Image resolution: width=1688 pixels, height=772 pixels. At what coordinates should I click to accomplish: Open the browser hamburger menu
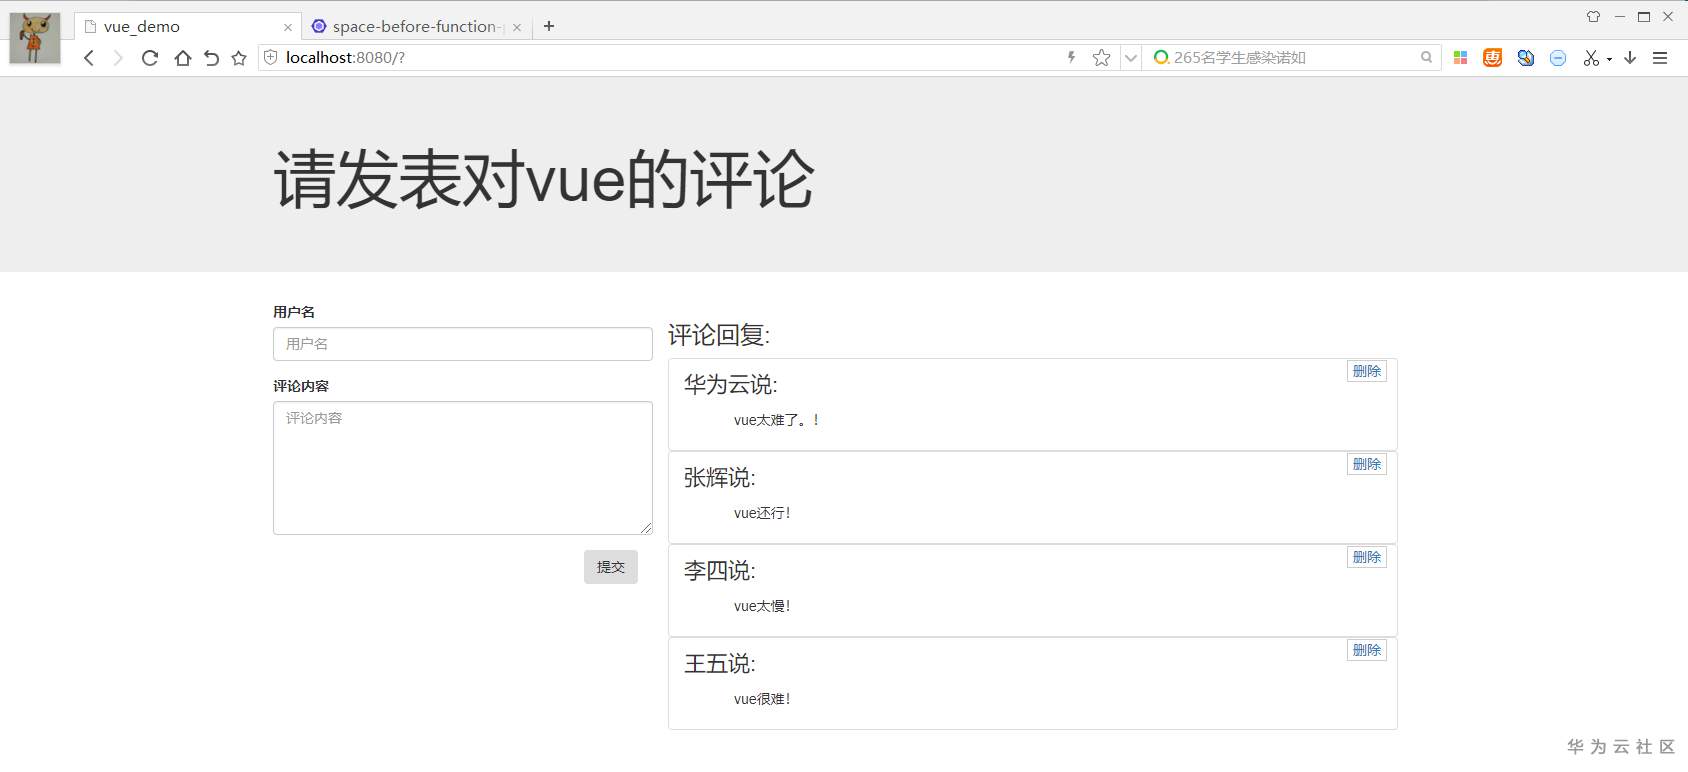tap(1660, 58)
